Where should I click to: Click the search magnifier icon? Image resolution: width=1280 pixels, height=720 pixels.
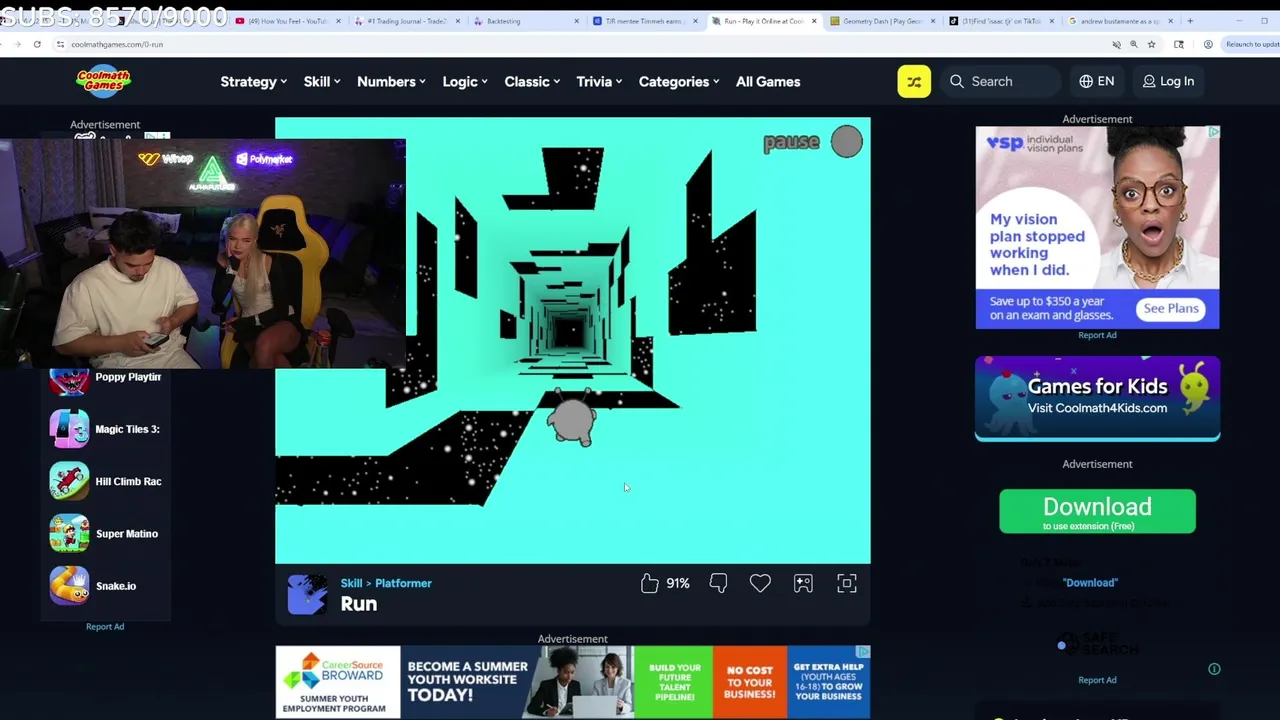(x=957, y=81)
